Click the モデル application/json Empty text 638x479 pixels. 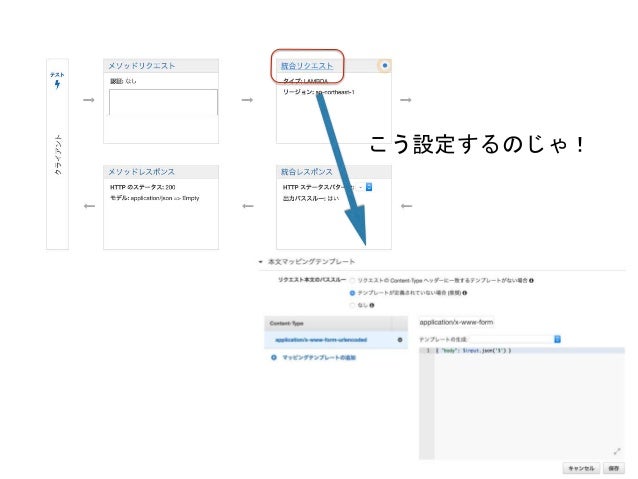pyautogui.click(x=155, y=198)
